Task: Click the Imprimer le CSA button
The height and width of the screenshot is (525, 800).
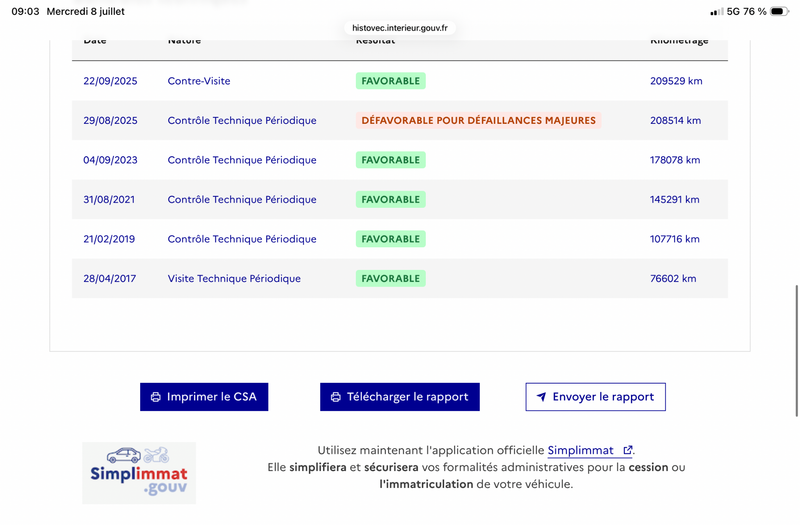Action: [x=204, y=397]
